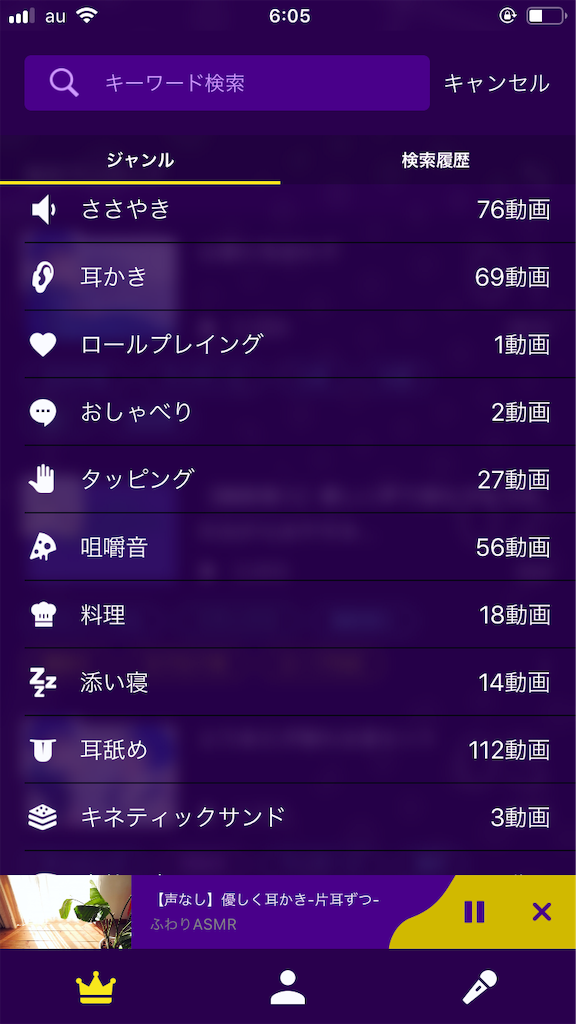
Task: Open the crown ranking tab
Action: tap(96, 987)
